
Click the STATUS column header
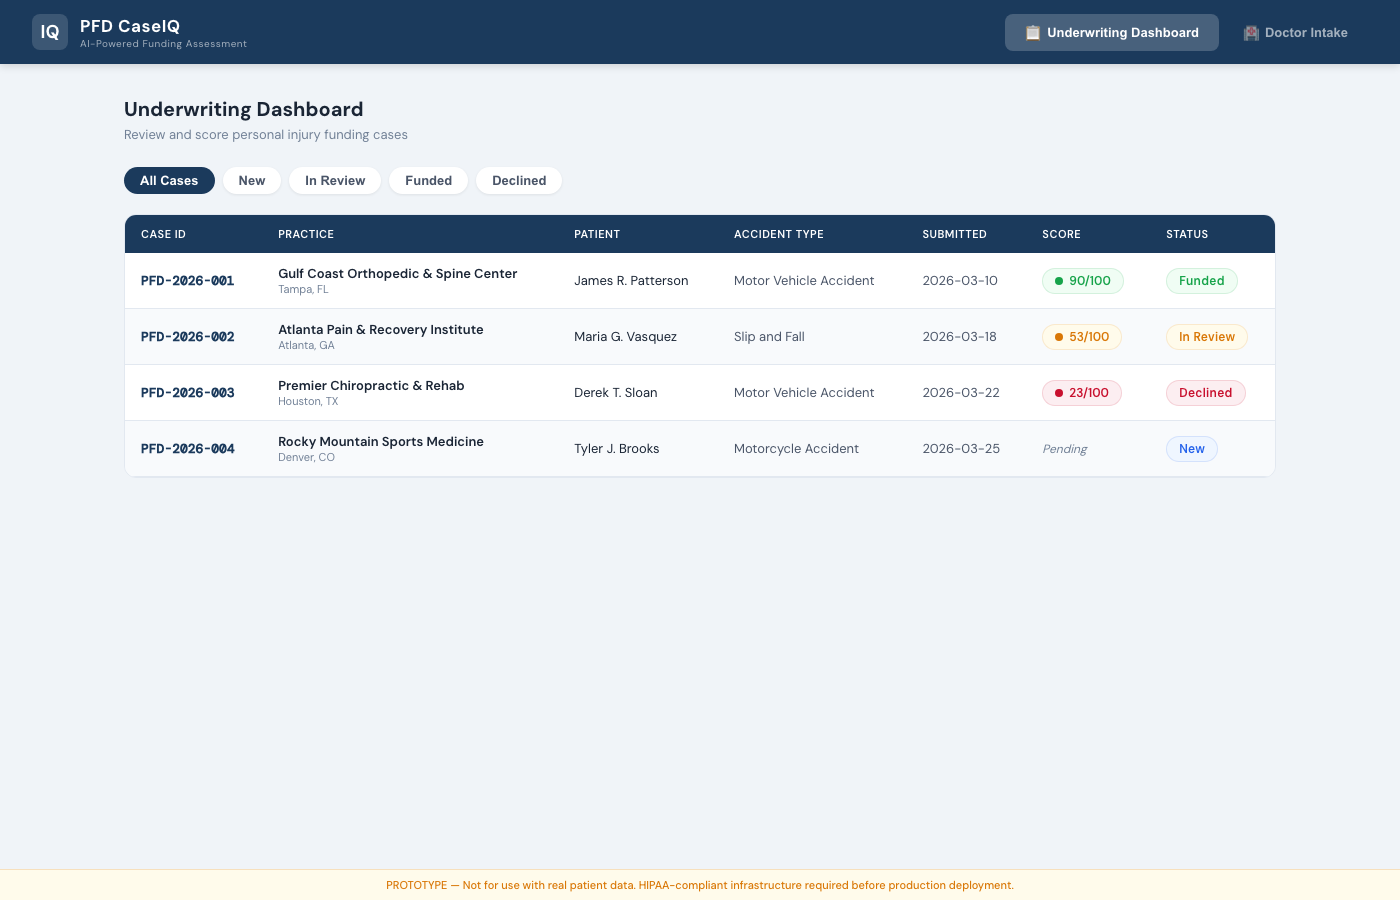1187,234
